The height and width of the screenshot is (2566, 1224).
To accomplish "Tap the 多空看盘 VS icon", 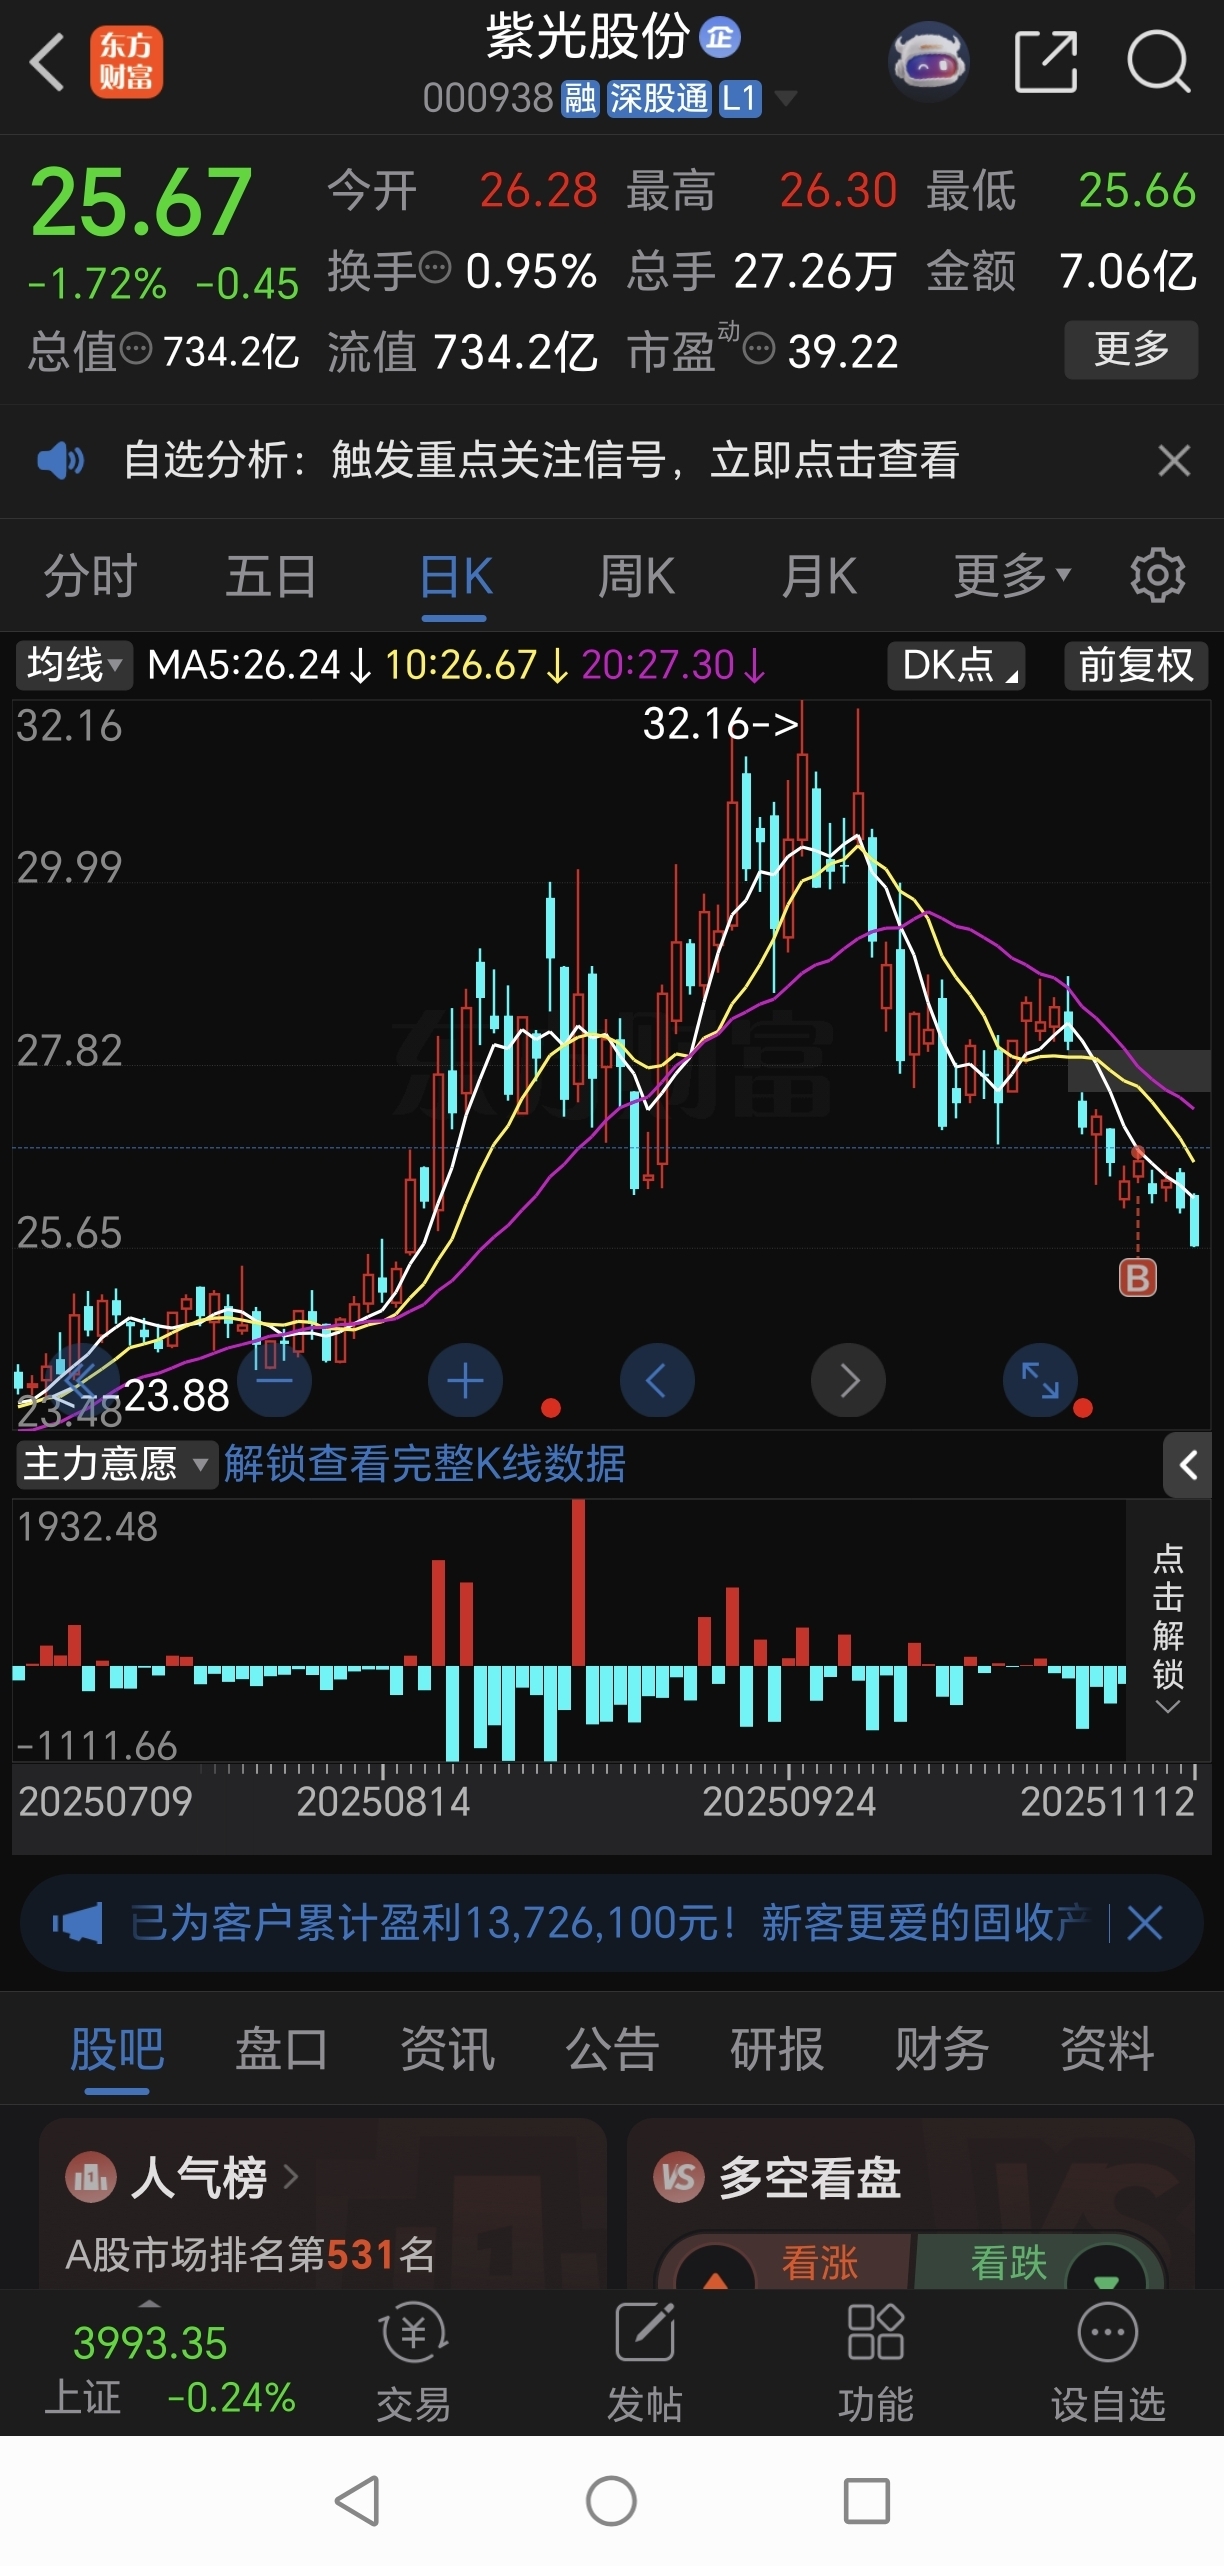I will 678,2176.
